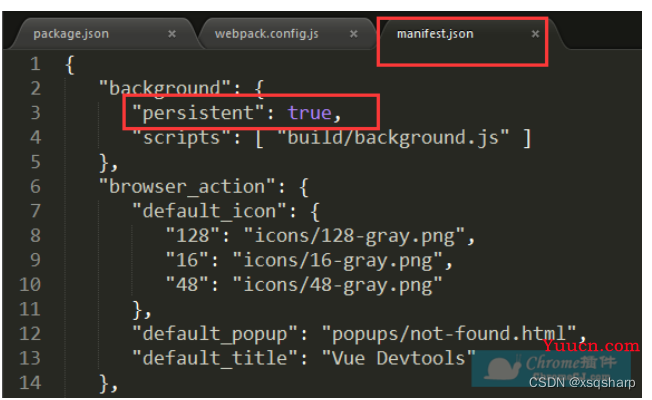Click the "128" key on line 8
The width and height of the screenshot is (652, 400).
[x=193, y=235]
